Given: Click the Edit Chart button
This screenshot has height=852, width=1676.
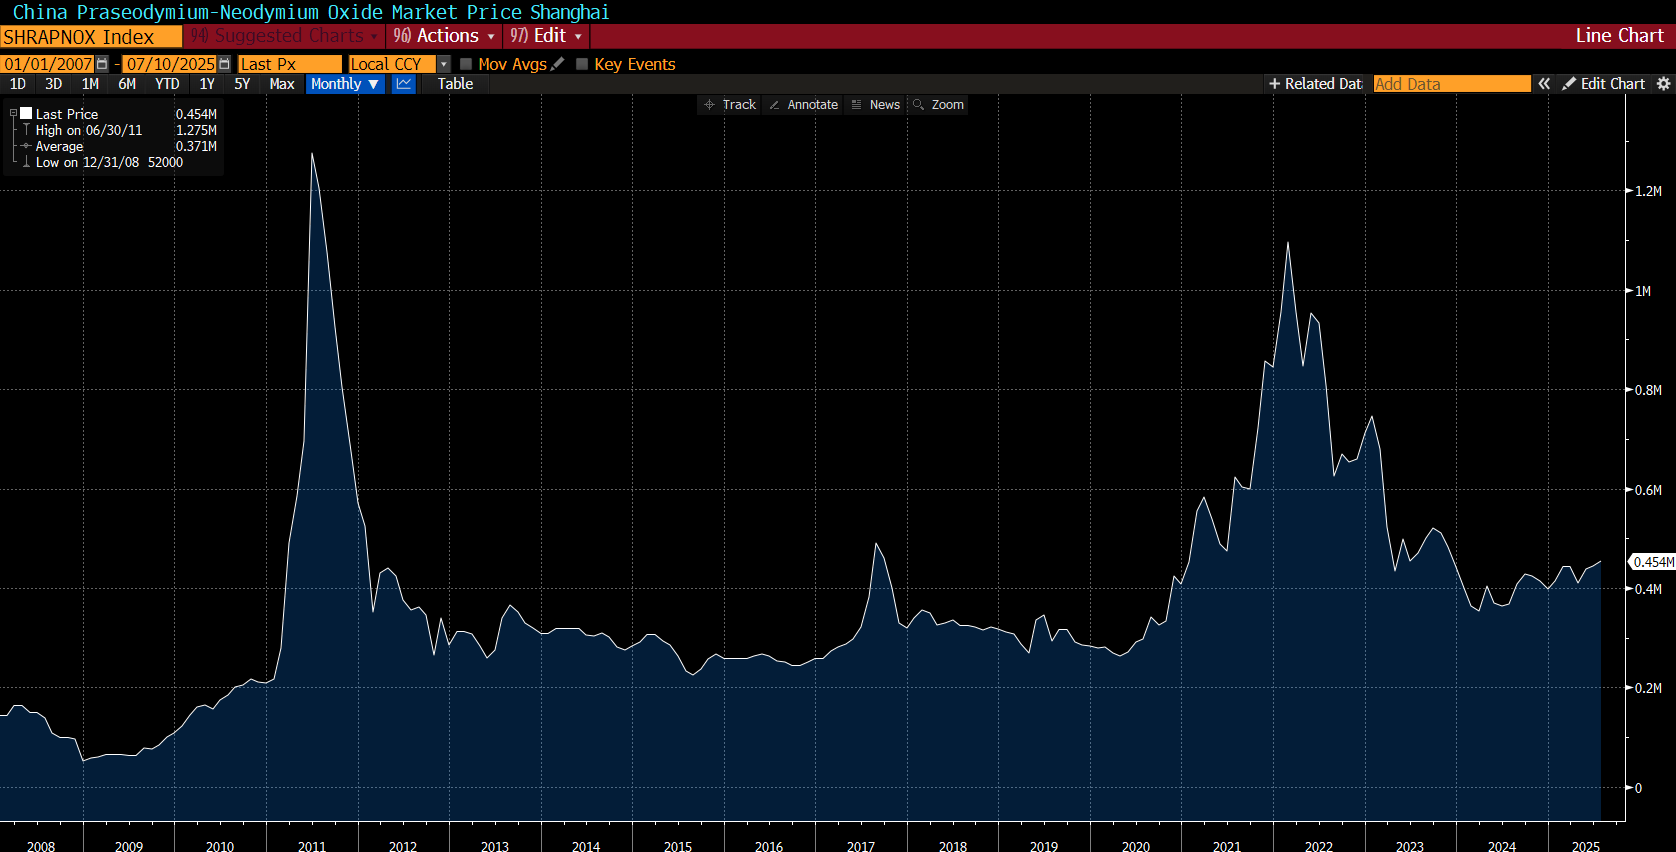Looking at the screenshot, I should [x=1603, y=84].
